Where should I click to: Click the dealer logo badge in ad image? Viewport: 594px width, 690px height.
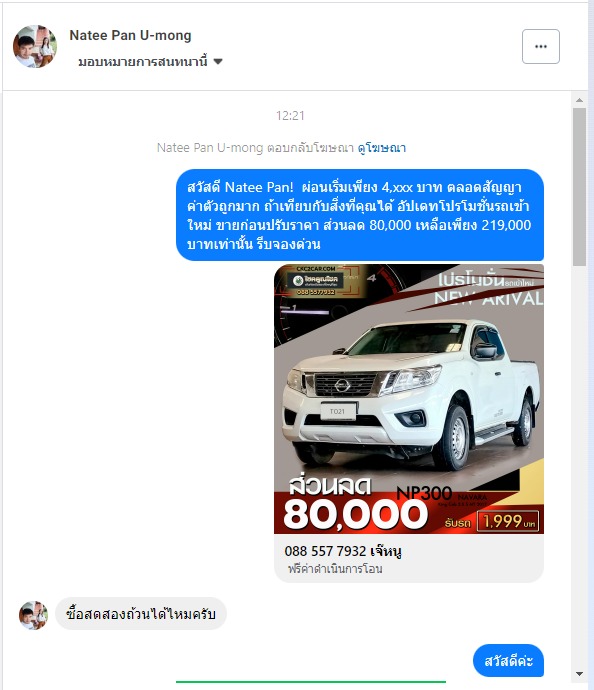pos(316,280)
